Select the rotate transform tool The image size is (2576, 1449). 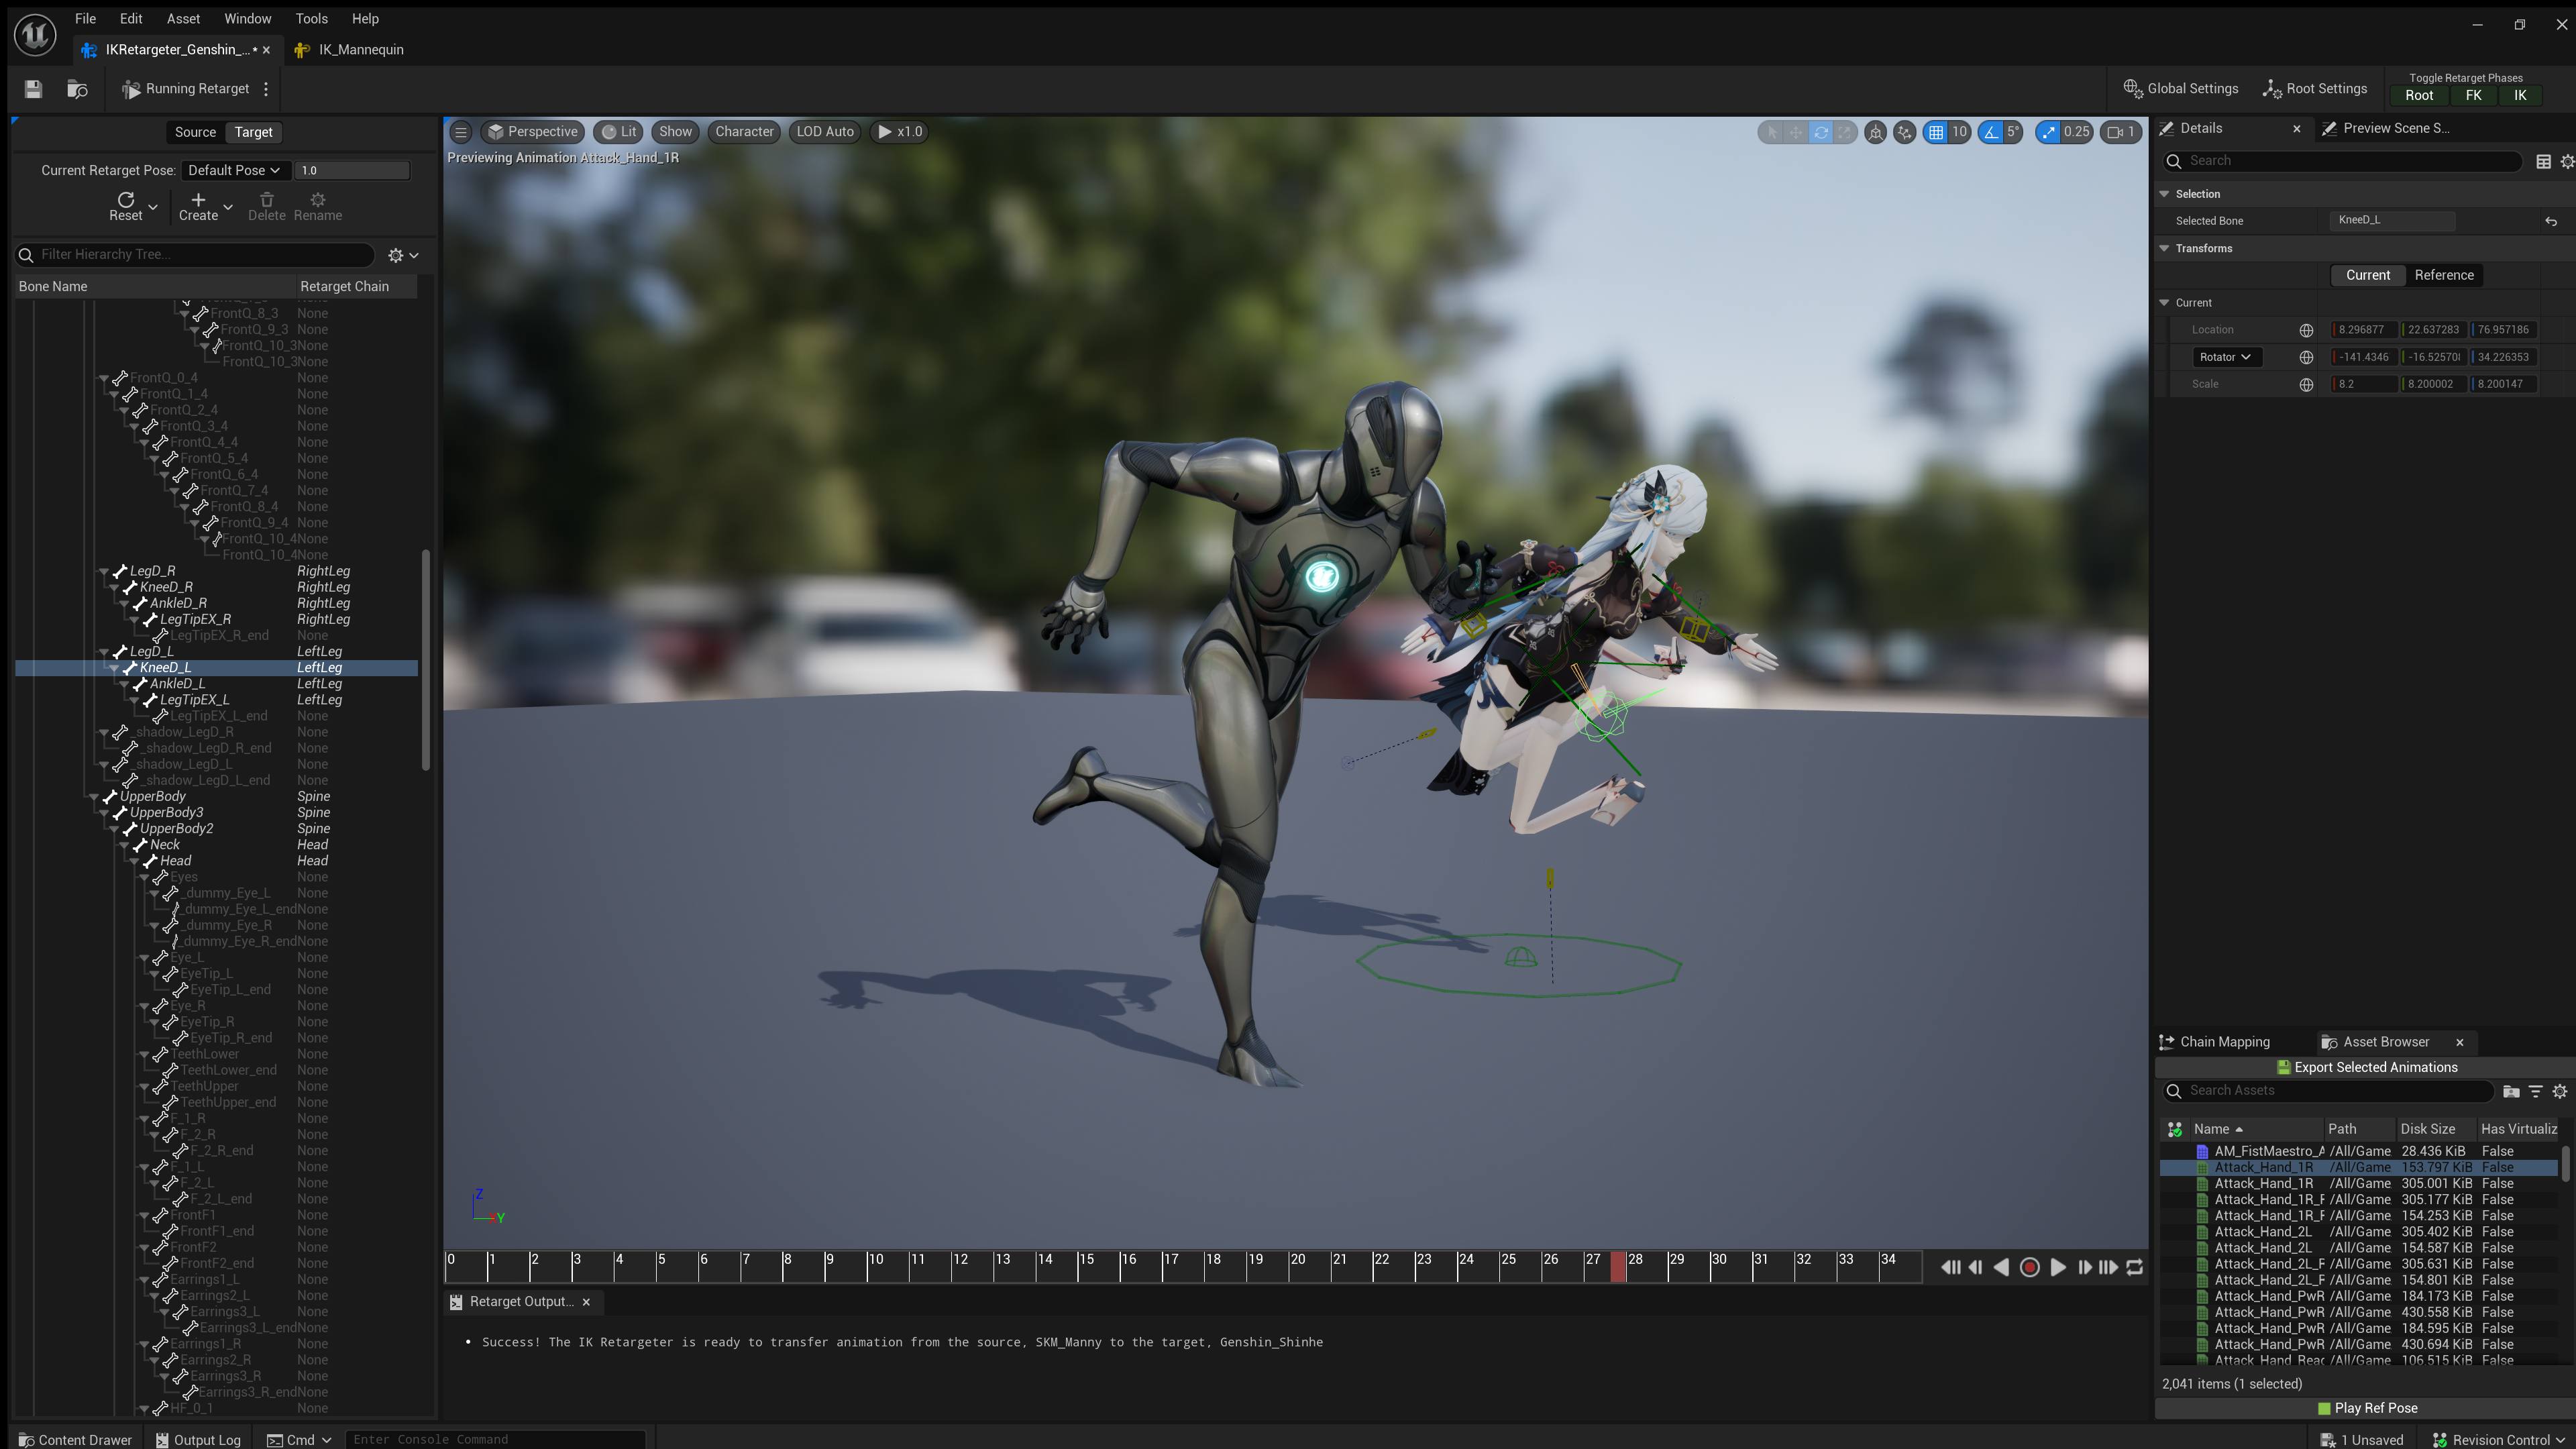point(1820,132)
